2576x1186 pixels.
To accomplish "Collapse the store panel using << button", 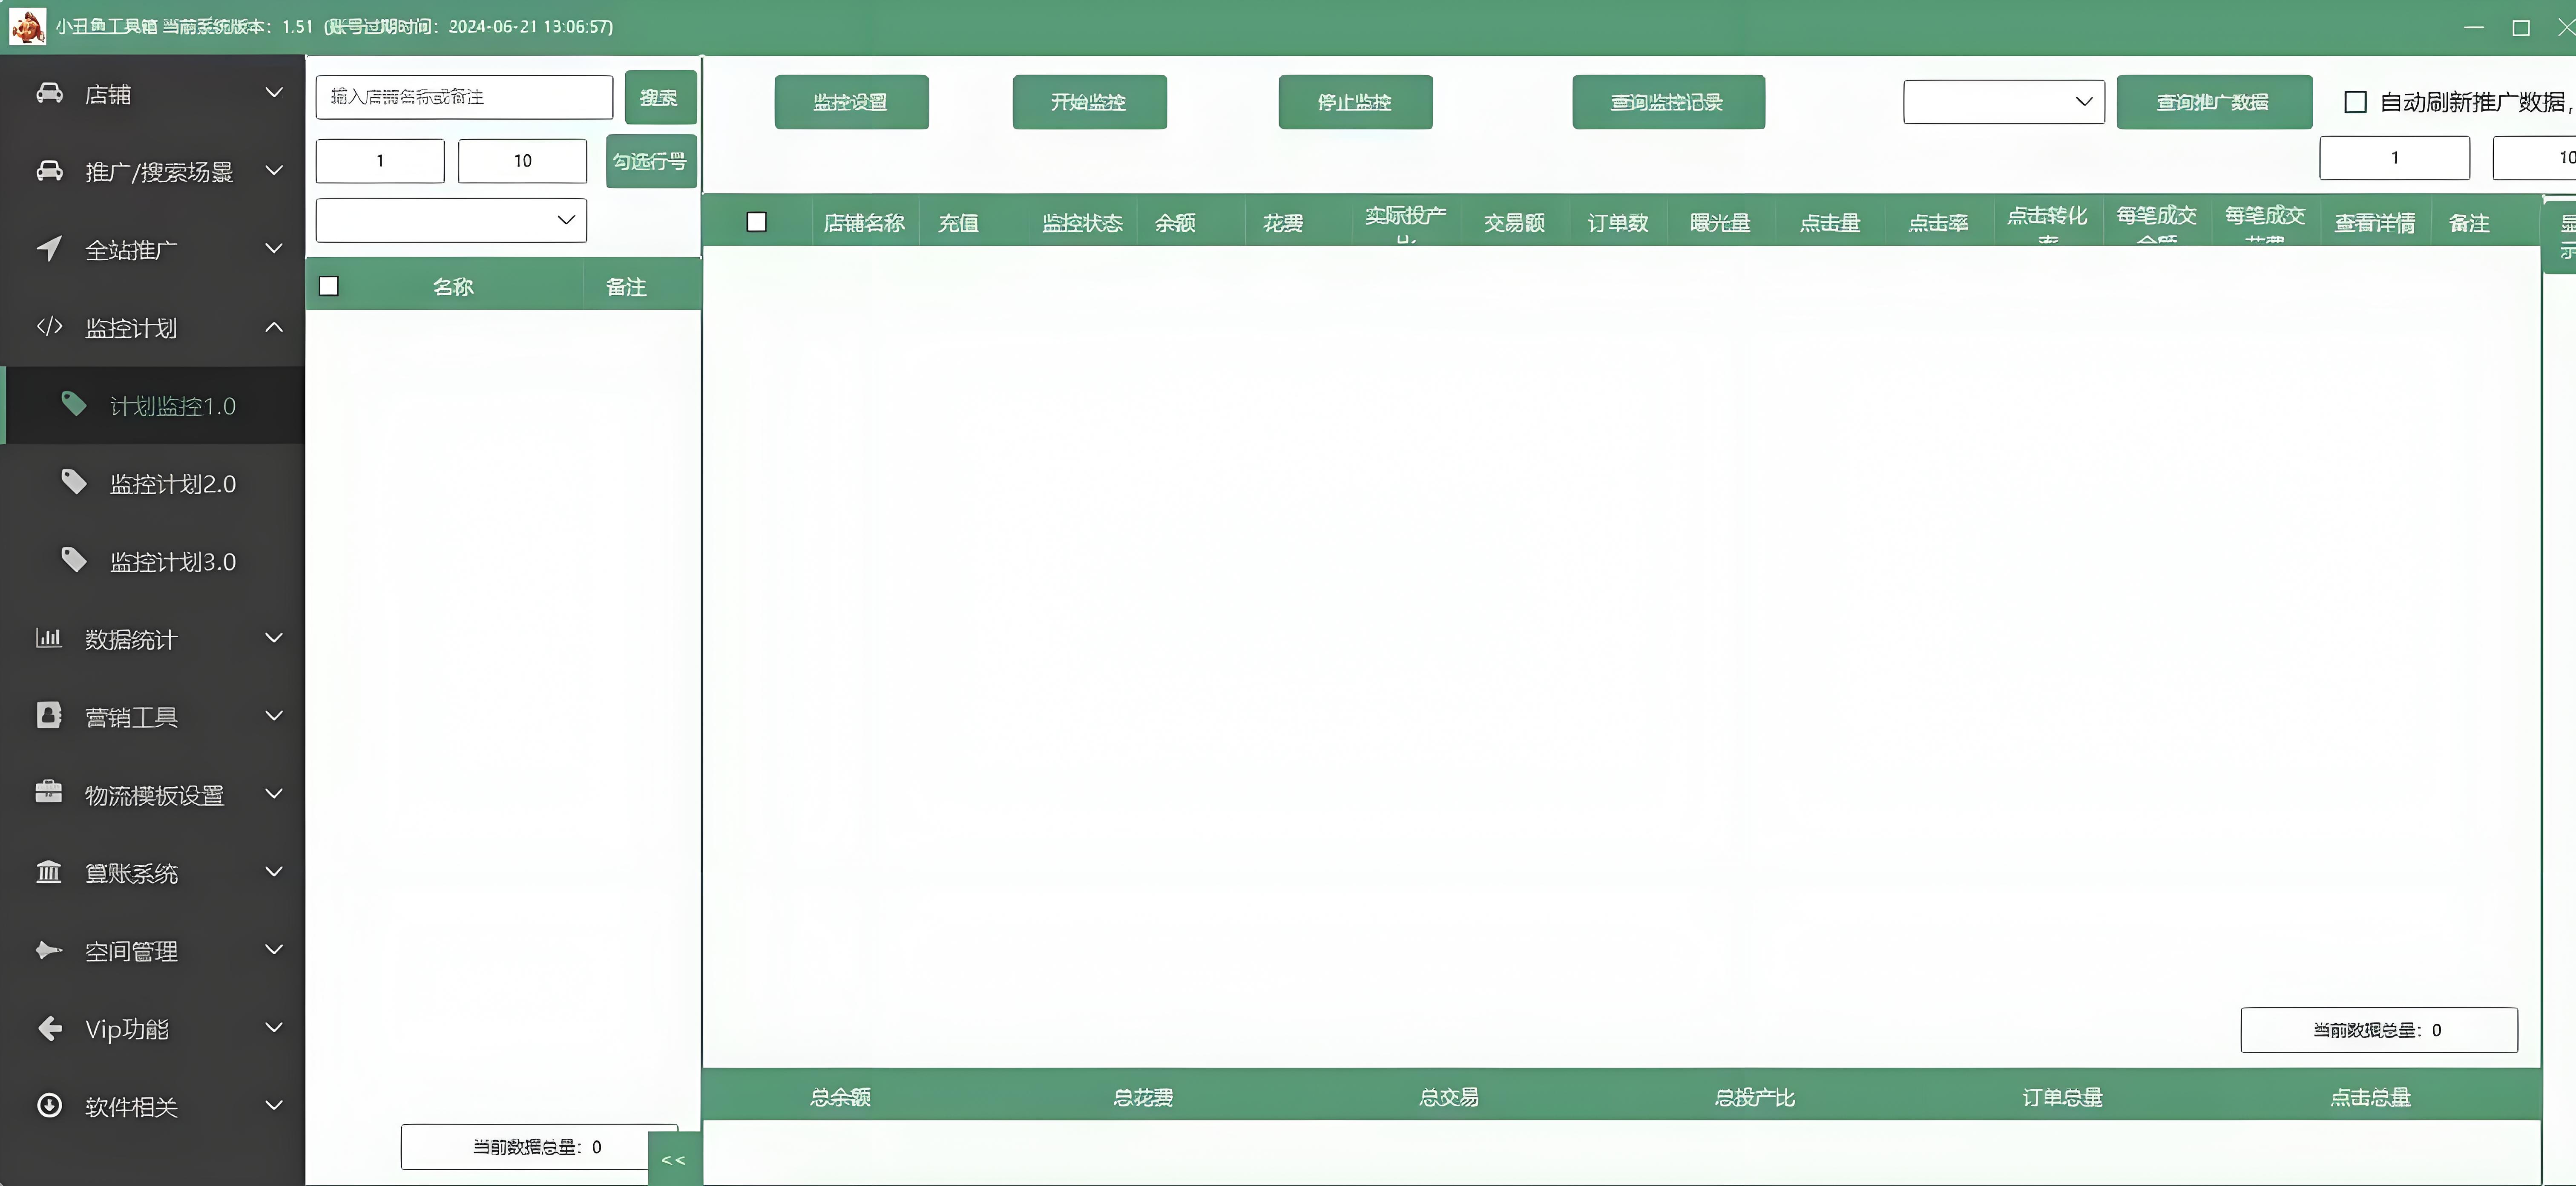I will [x=674, y=1160].
